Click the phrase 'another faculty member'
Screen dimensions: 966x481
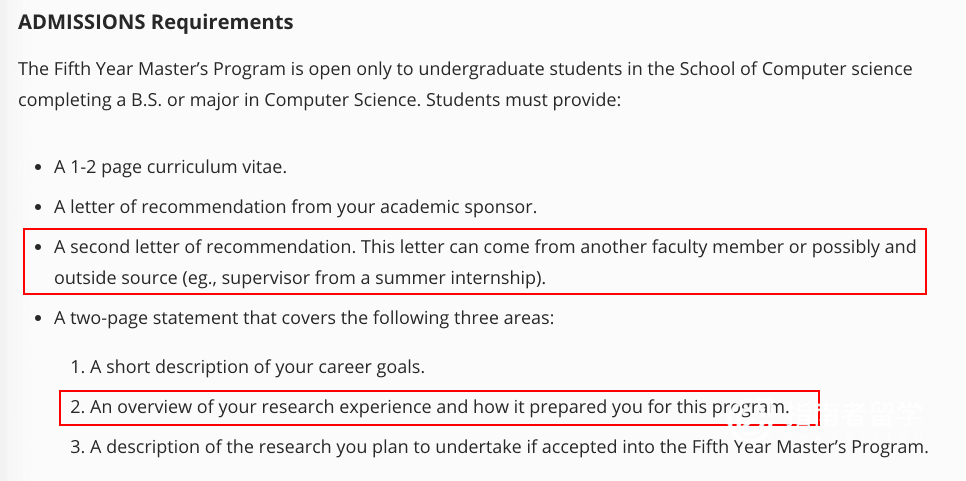pyautogui.click(x=673, y=247)
